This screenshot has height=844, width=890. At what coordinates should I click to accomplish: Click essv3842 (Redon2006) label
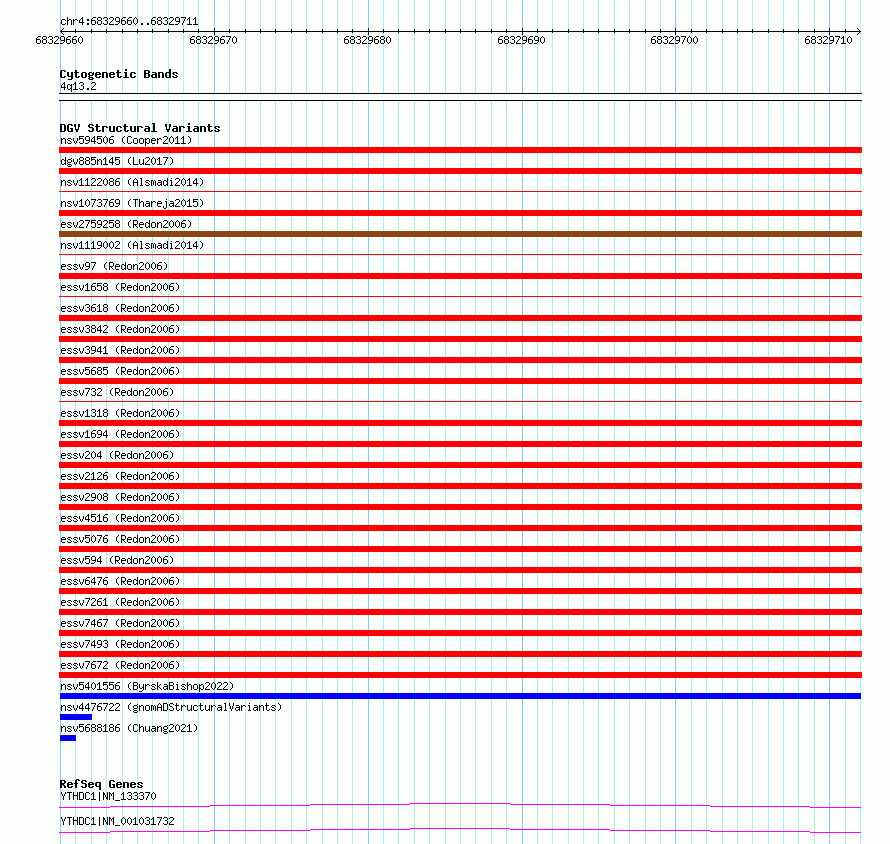pyautogui.click(x=120, y=329)
